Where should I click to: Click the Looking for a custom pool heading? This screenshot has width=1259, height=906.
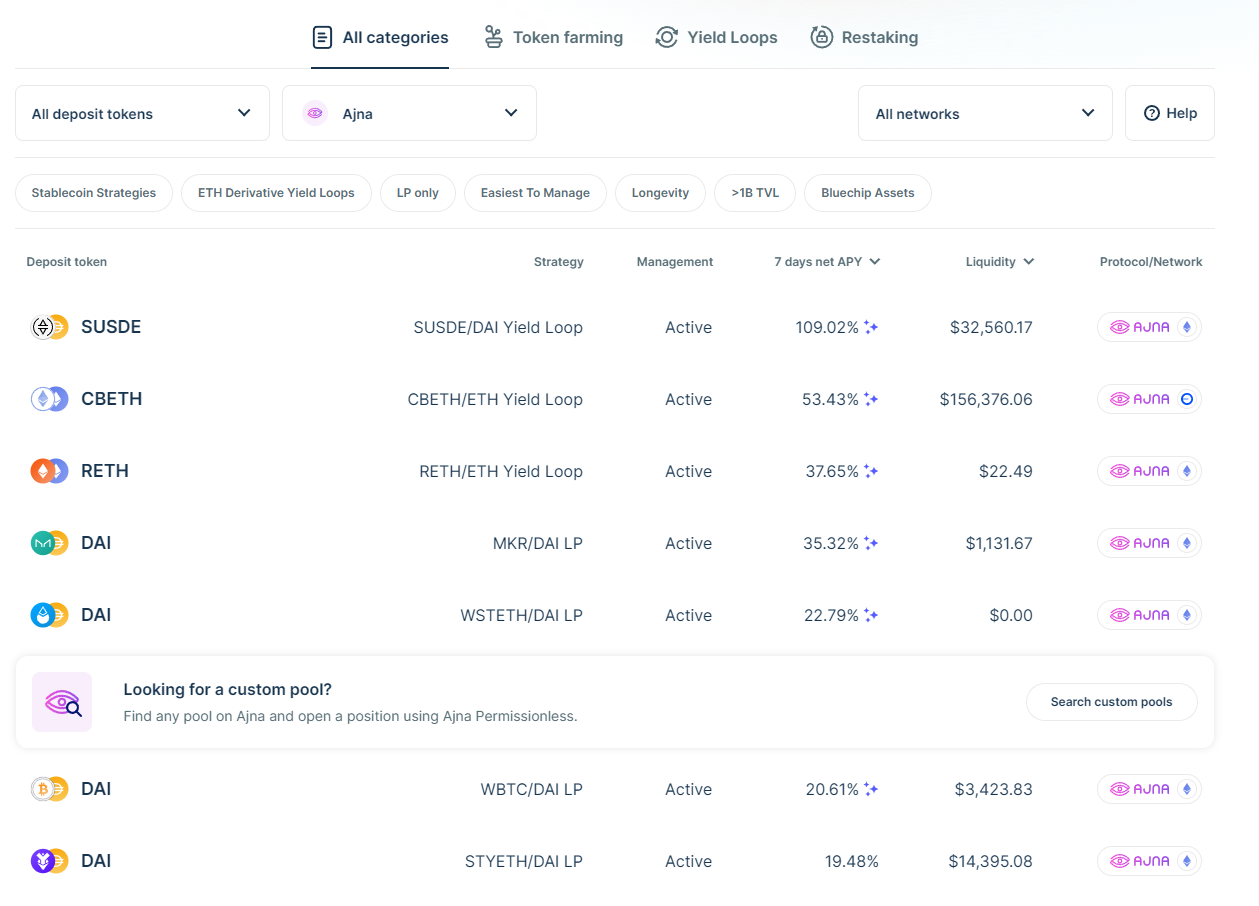click(227, 689)
